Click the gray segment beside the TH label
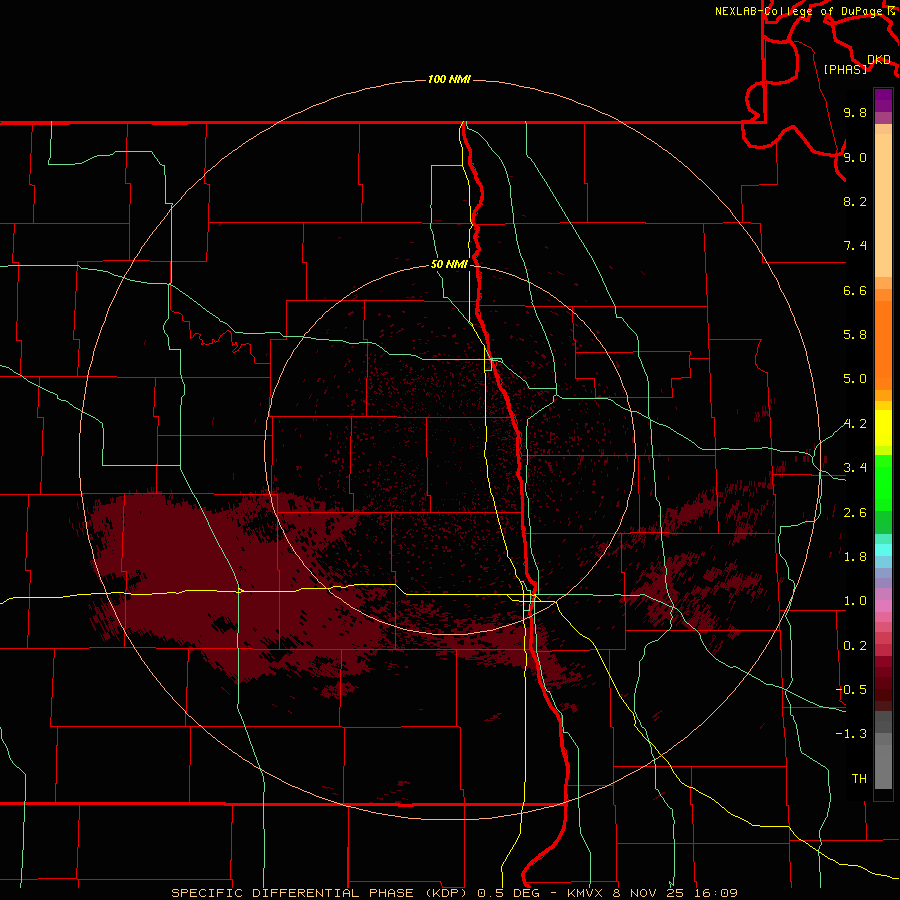The height and width of the screenshot is (900, 900). point(883,766)
